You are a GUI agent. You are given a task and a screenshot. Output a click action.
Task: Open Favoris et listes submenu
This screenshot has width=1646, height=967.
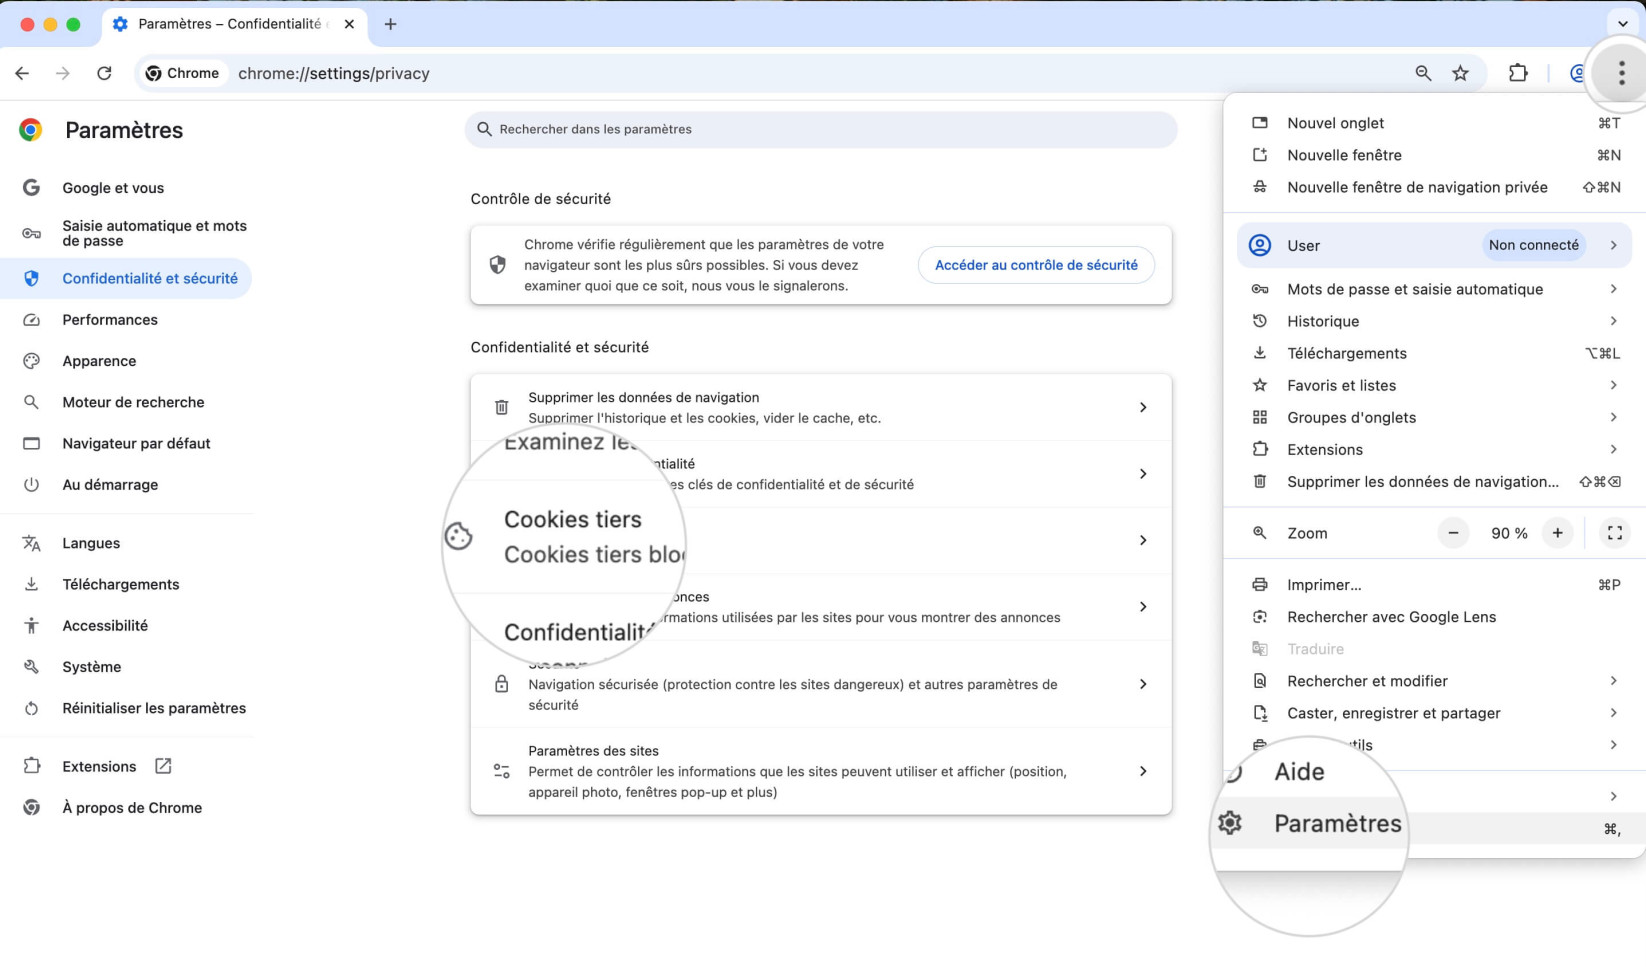[1435, 385]
